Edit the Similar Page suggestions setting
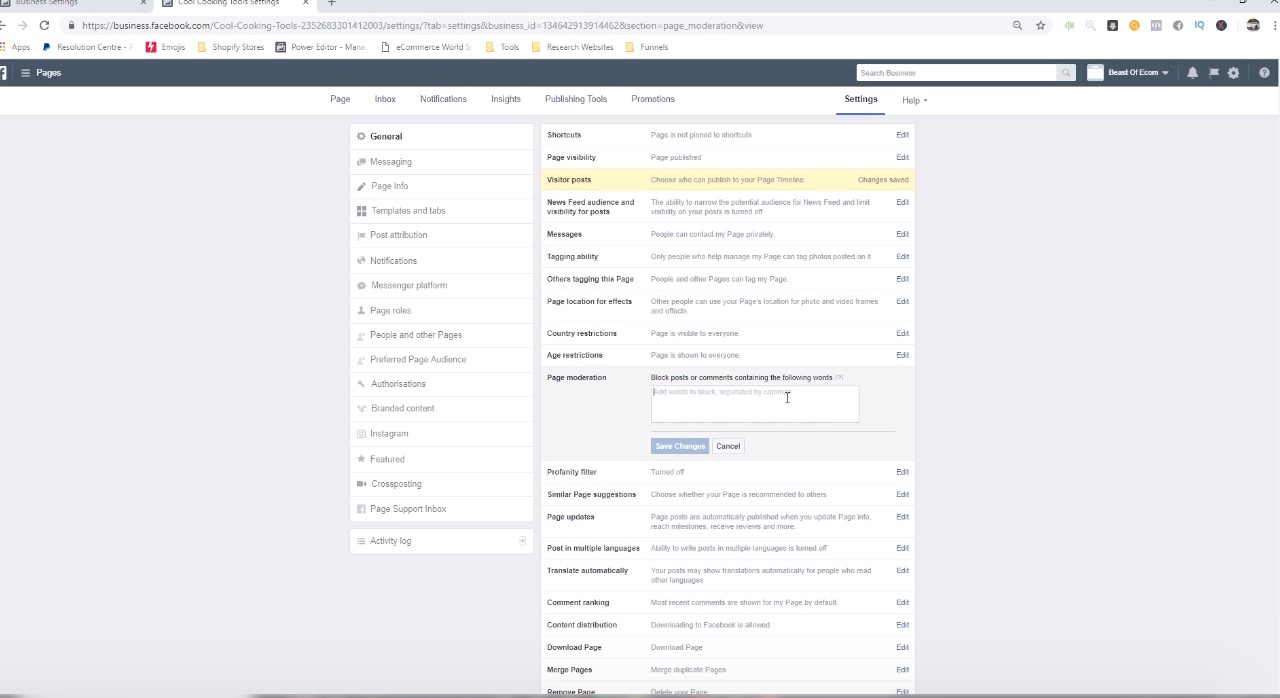This screenshot has height=698, width=1280. click(x=902, y=494)
